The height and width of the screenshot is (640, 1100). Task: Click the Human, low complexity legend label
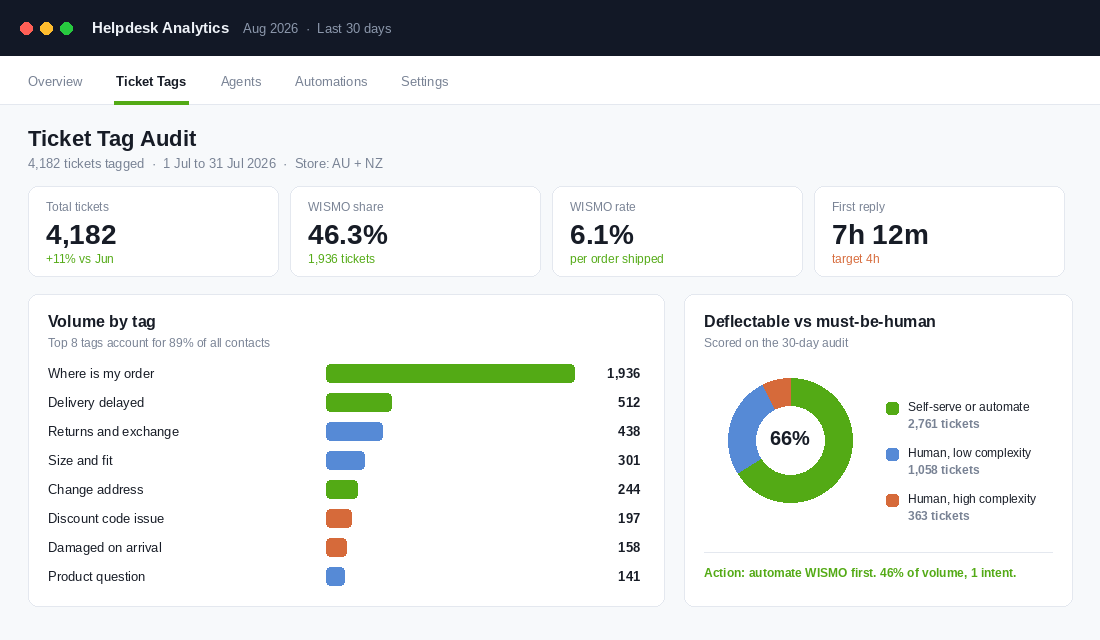point(970,453)
